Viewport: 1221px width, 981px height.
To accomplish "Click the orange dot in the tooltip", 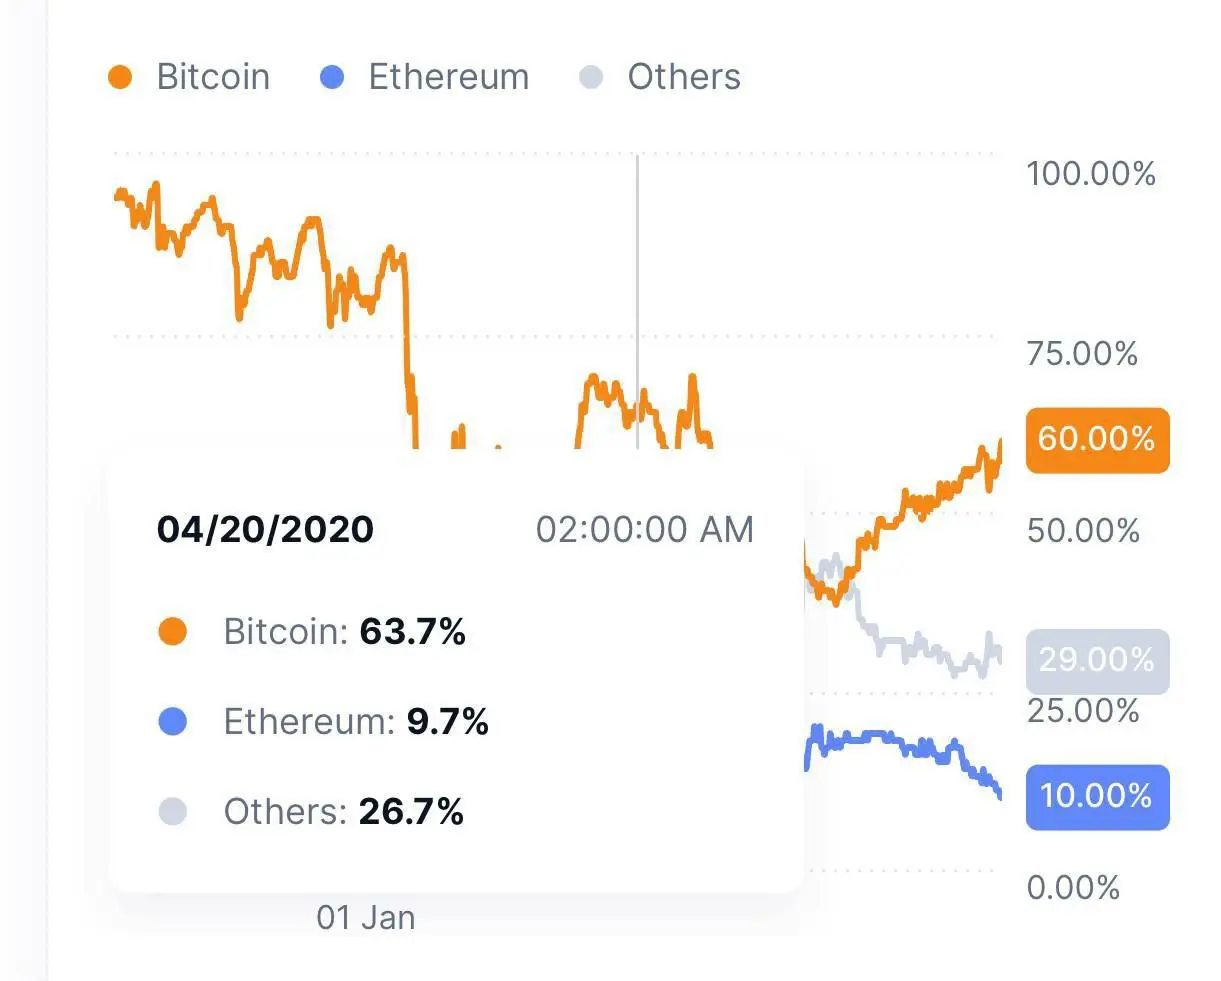I will tap(173, 632).
